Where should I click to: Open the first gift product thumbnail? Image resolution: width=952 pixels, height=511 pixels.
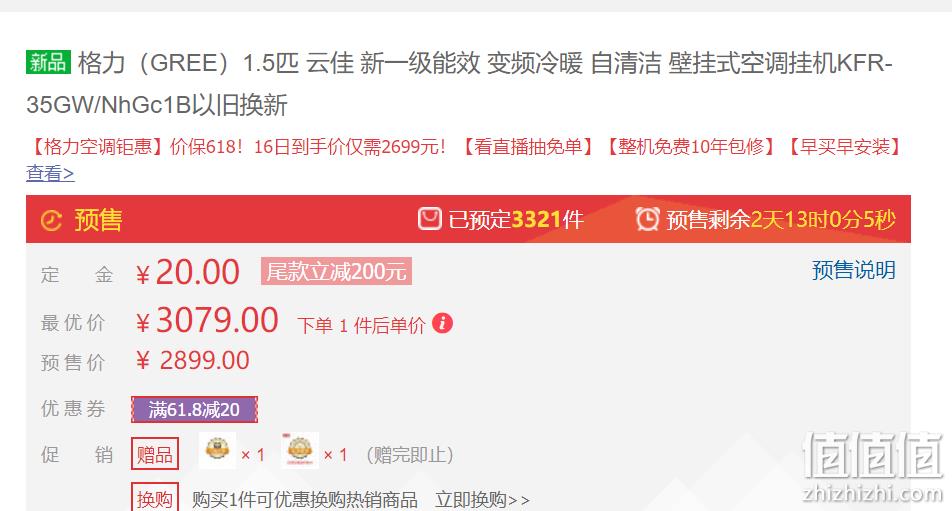click(x=217, y=450)
